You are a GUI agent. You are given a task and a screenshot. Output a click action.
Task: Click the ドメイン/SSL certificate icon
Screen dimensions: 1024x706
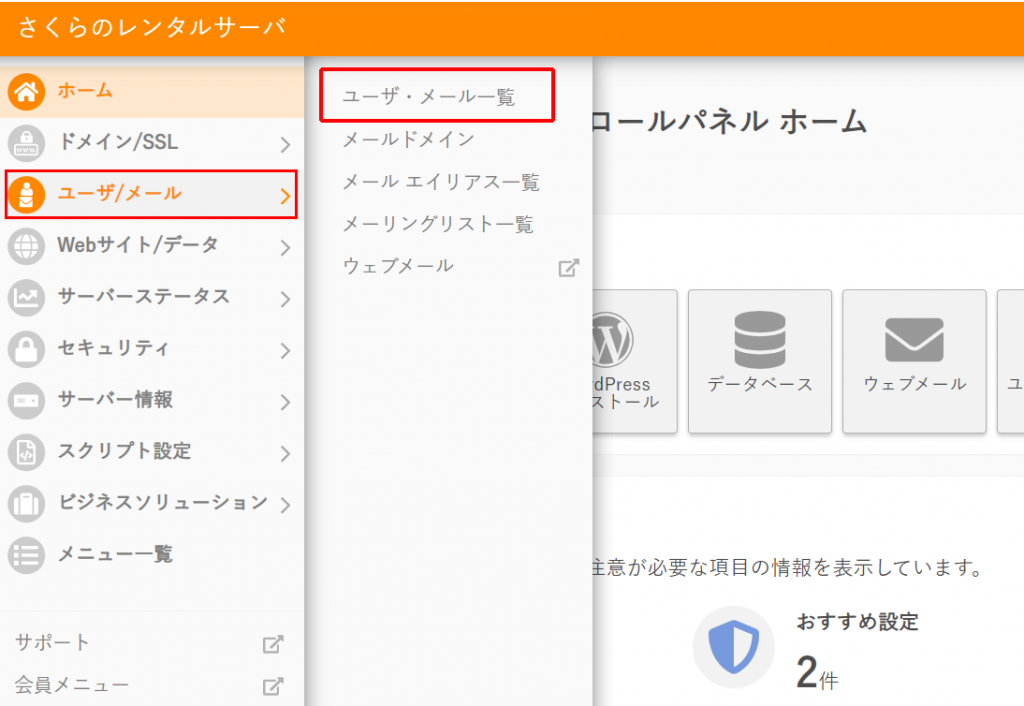click(x=26, y=143)
